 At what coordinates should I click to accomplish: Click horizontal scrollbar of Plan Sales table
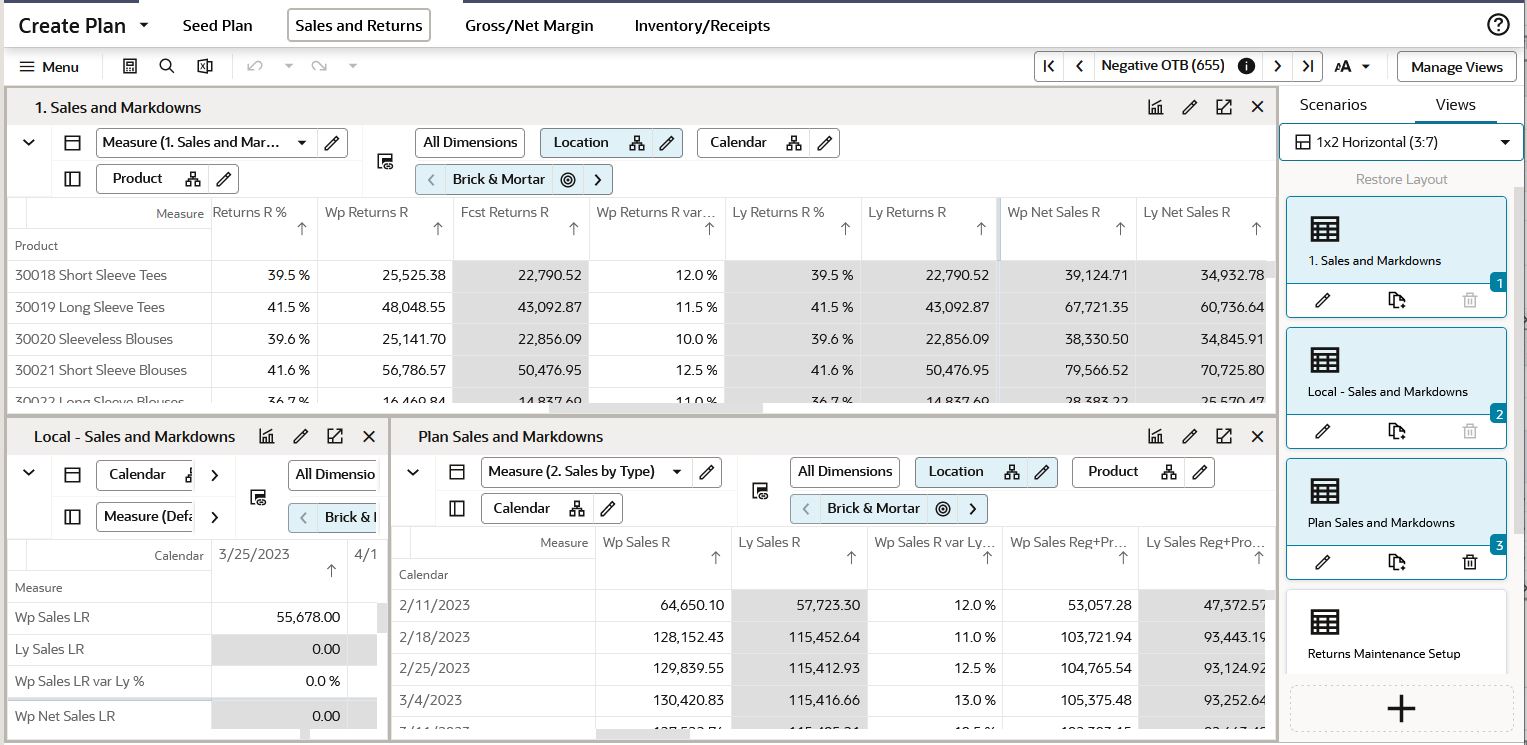click(x=642, y=735)
